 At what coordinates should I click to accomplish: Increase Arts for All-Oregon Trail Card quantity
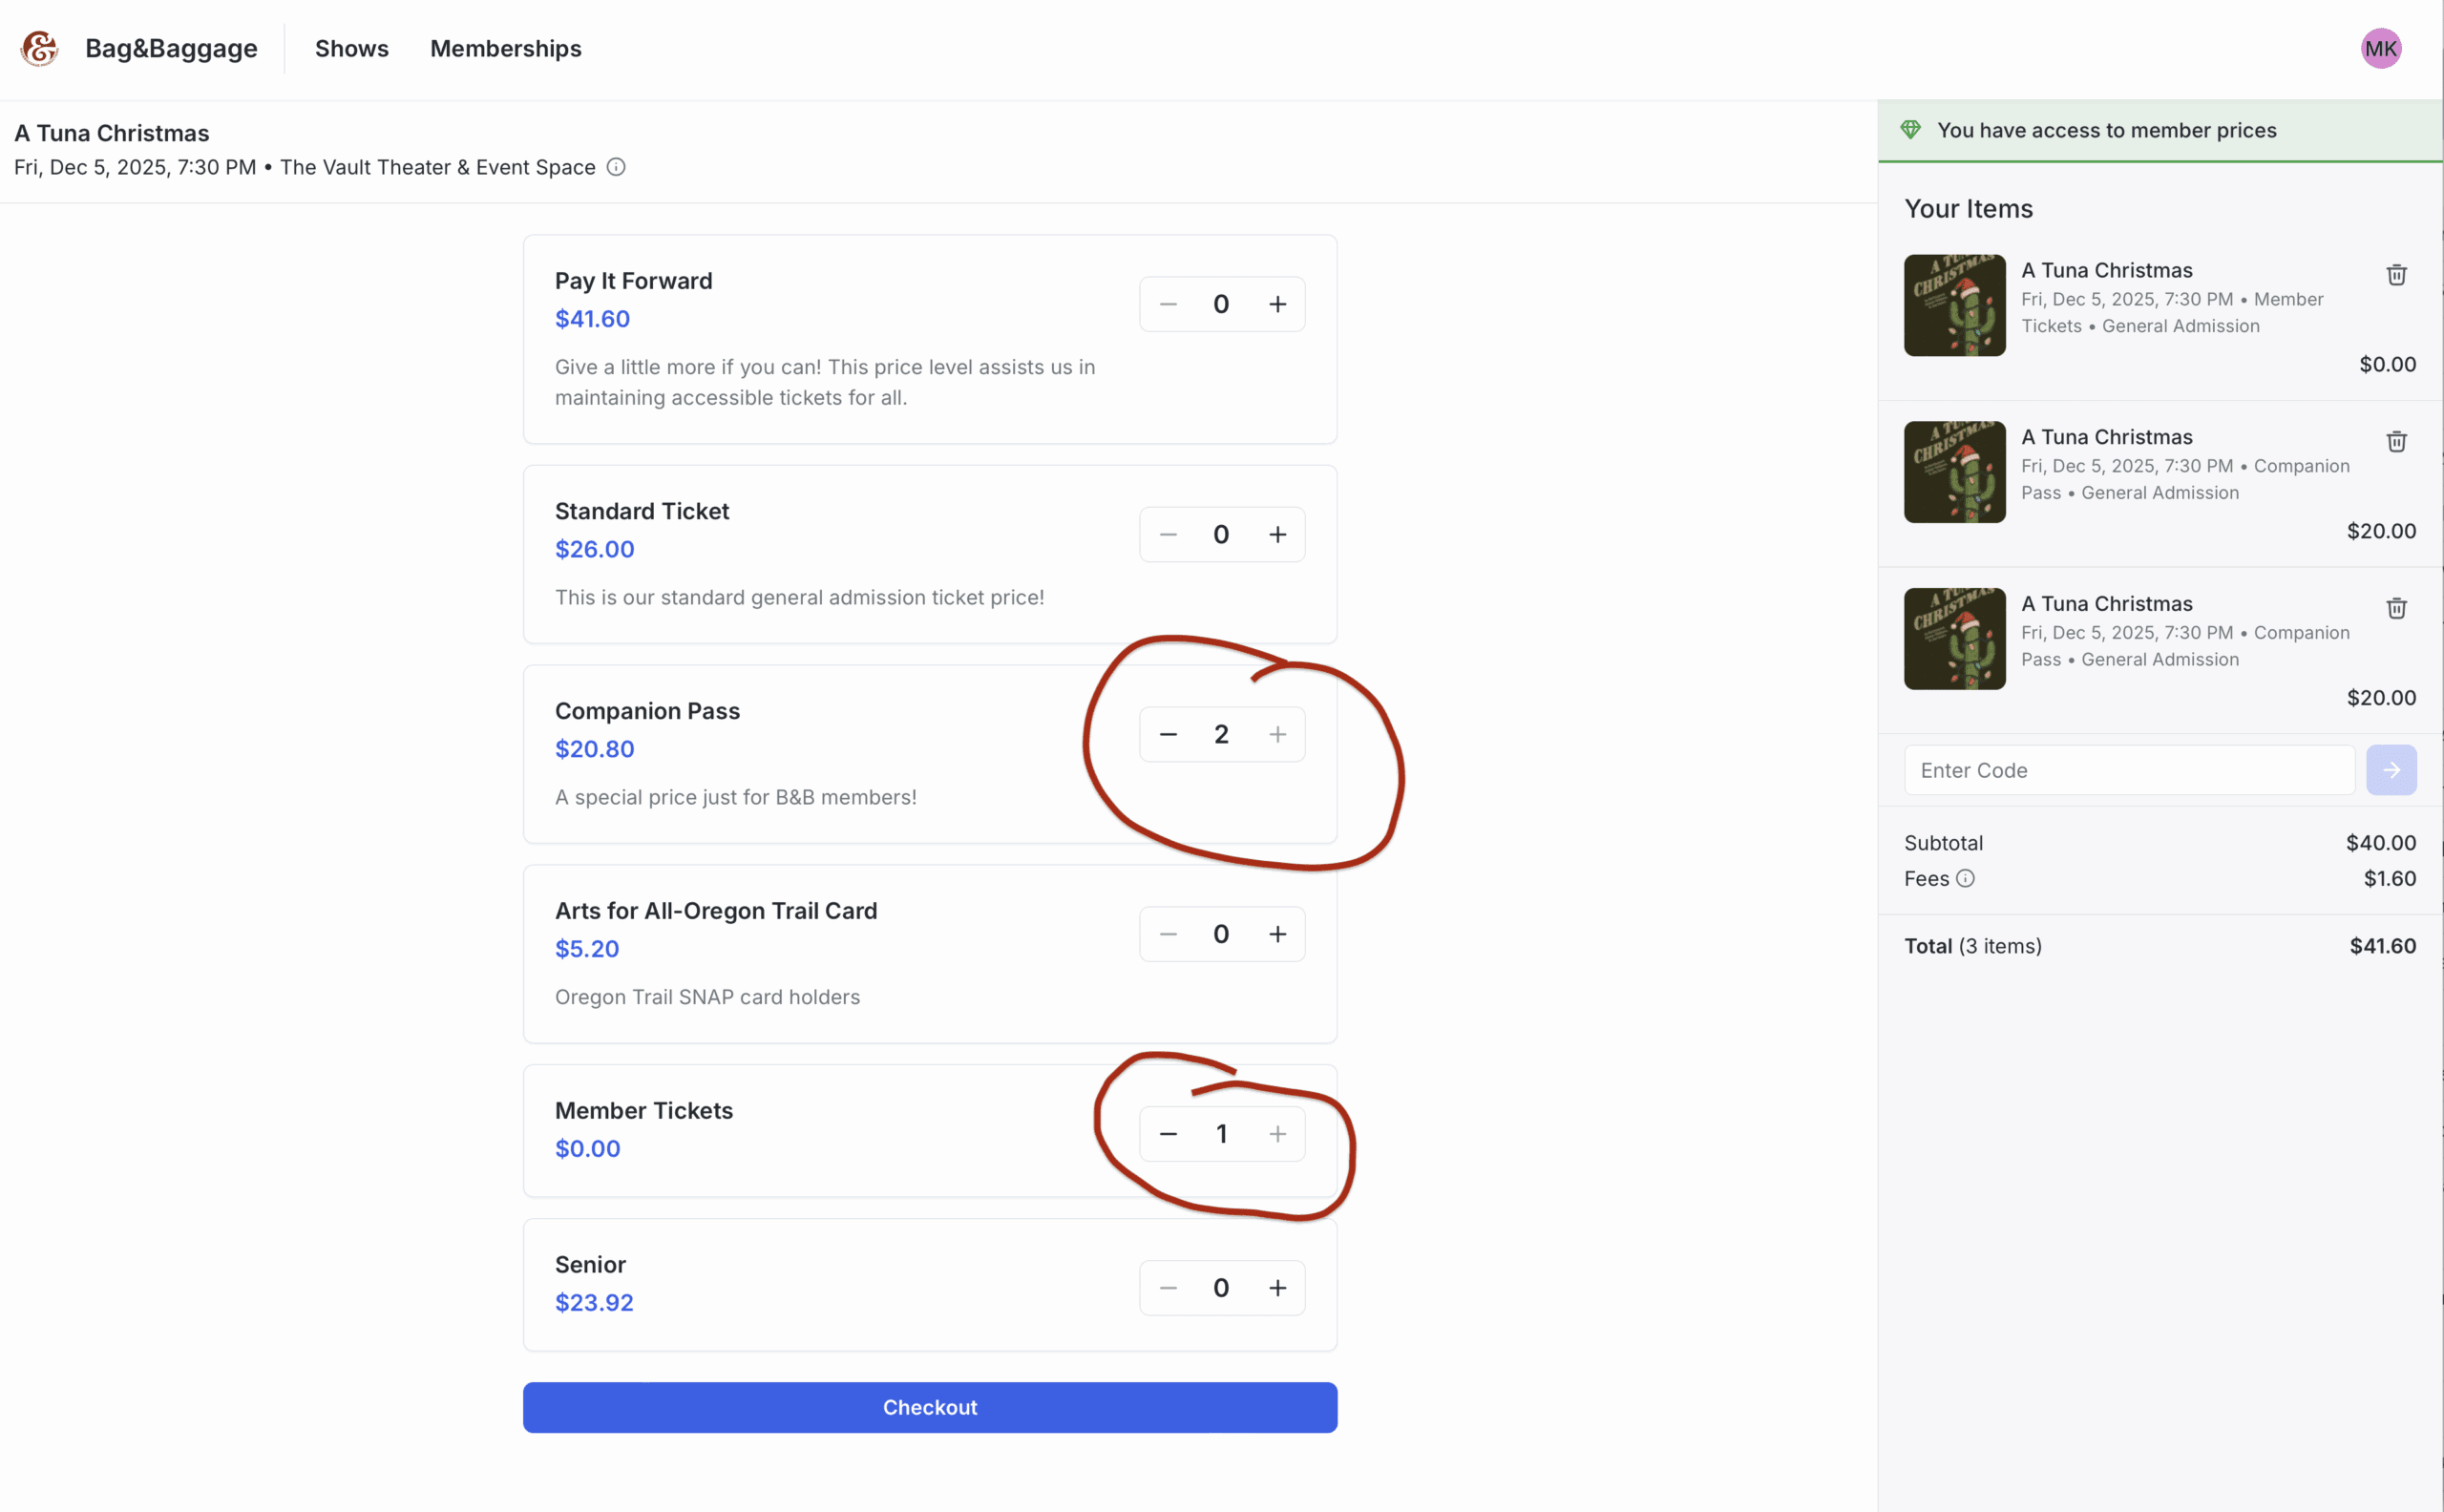pos(1277,934)
